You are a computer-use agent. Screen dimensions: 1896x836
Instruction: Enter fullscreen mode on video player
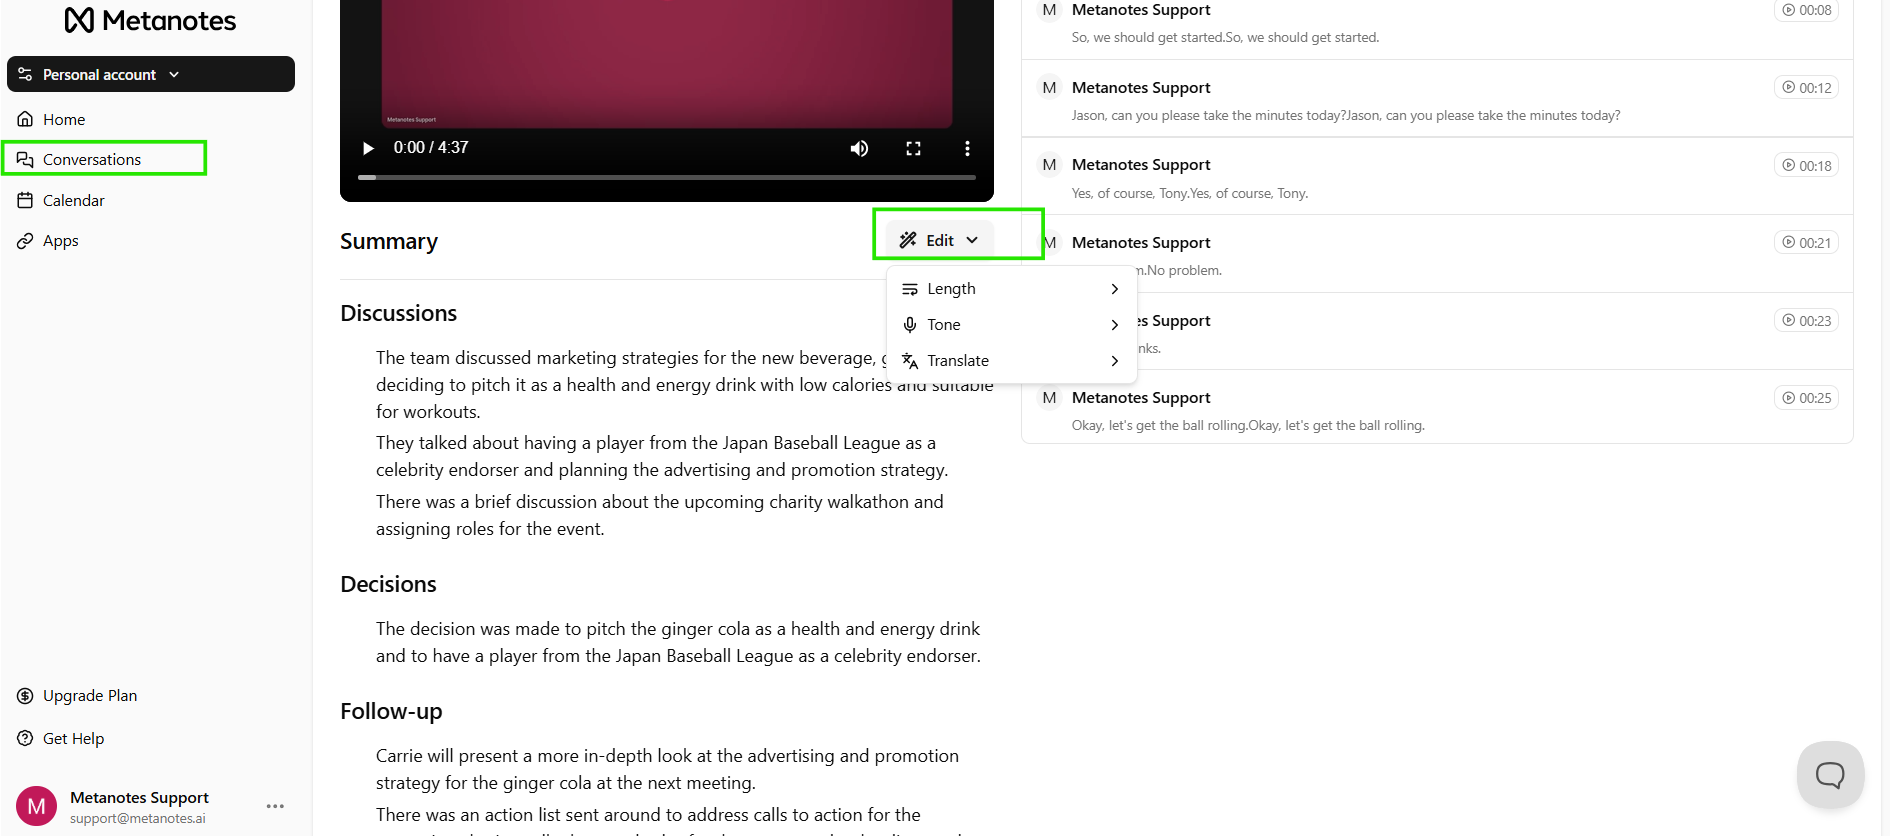point(913,148)
